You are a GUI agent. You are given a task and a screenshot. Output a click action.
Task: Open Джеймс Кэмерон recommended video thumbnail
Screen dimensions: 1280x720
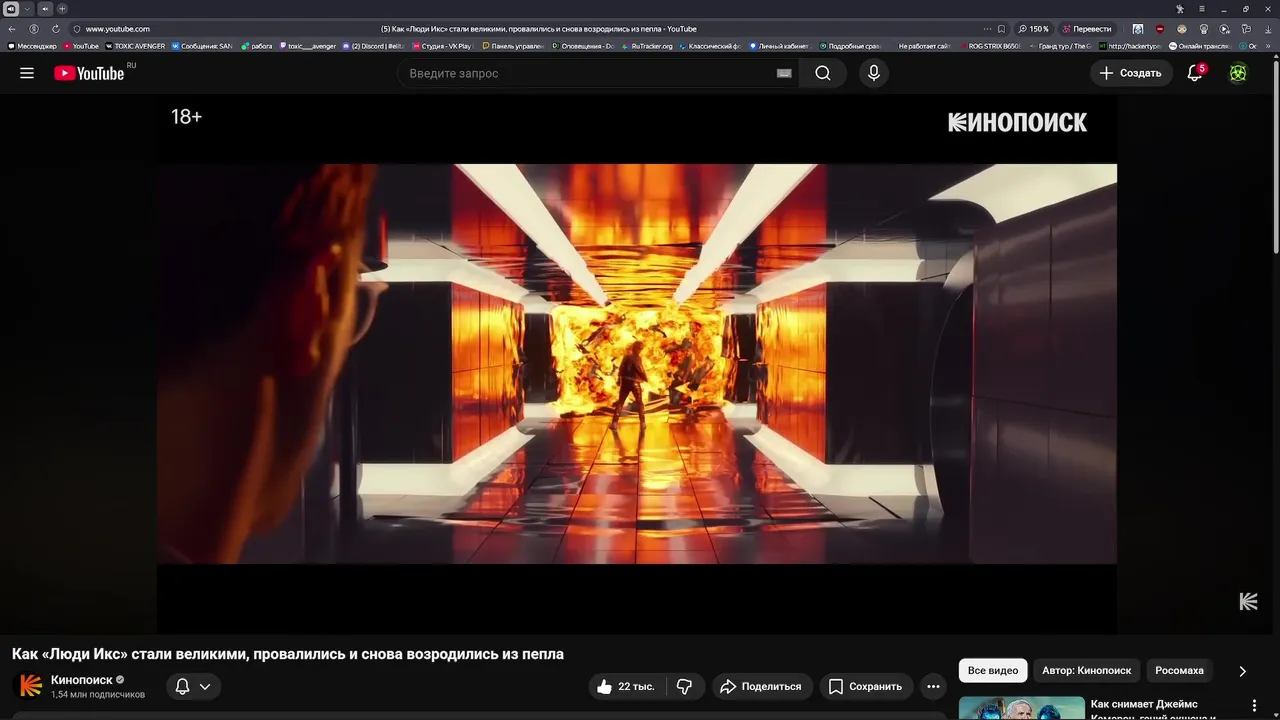tap(1021, 708)
